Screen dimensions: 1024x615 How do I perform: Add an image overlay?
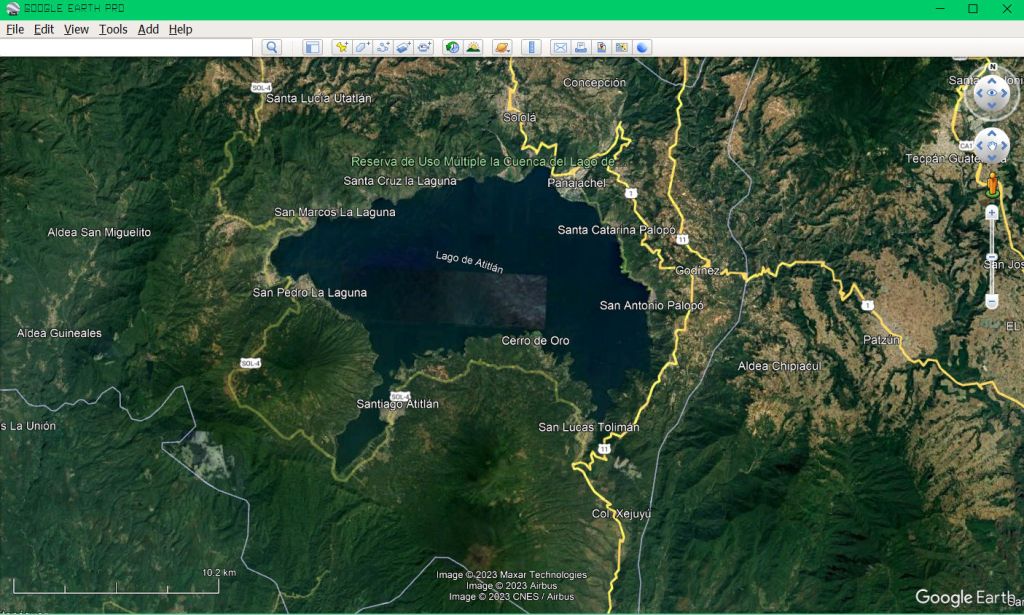403,47
